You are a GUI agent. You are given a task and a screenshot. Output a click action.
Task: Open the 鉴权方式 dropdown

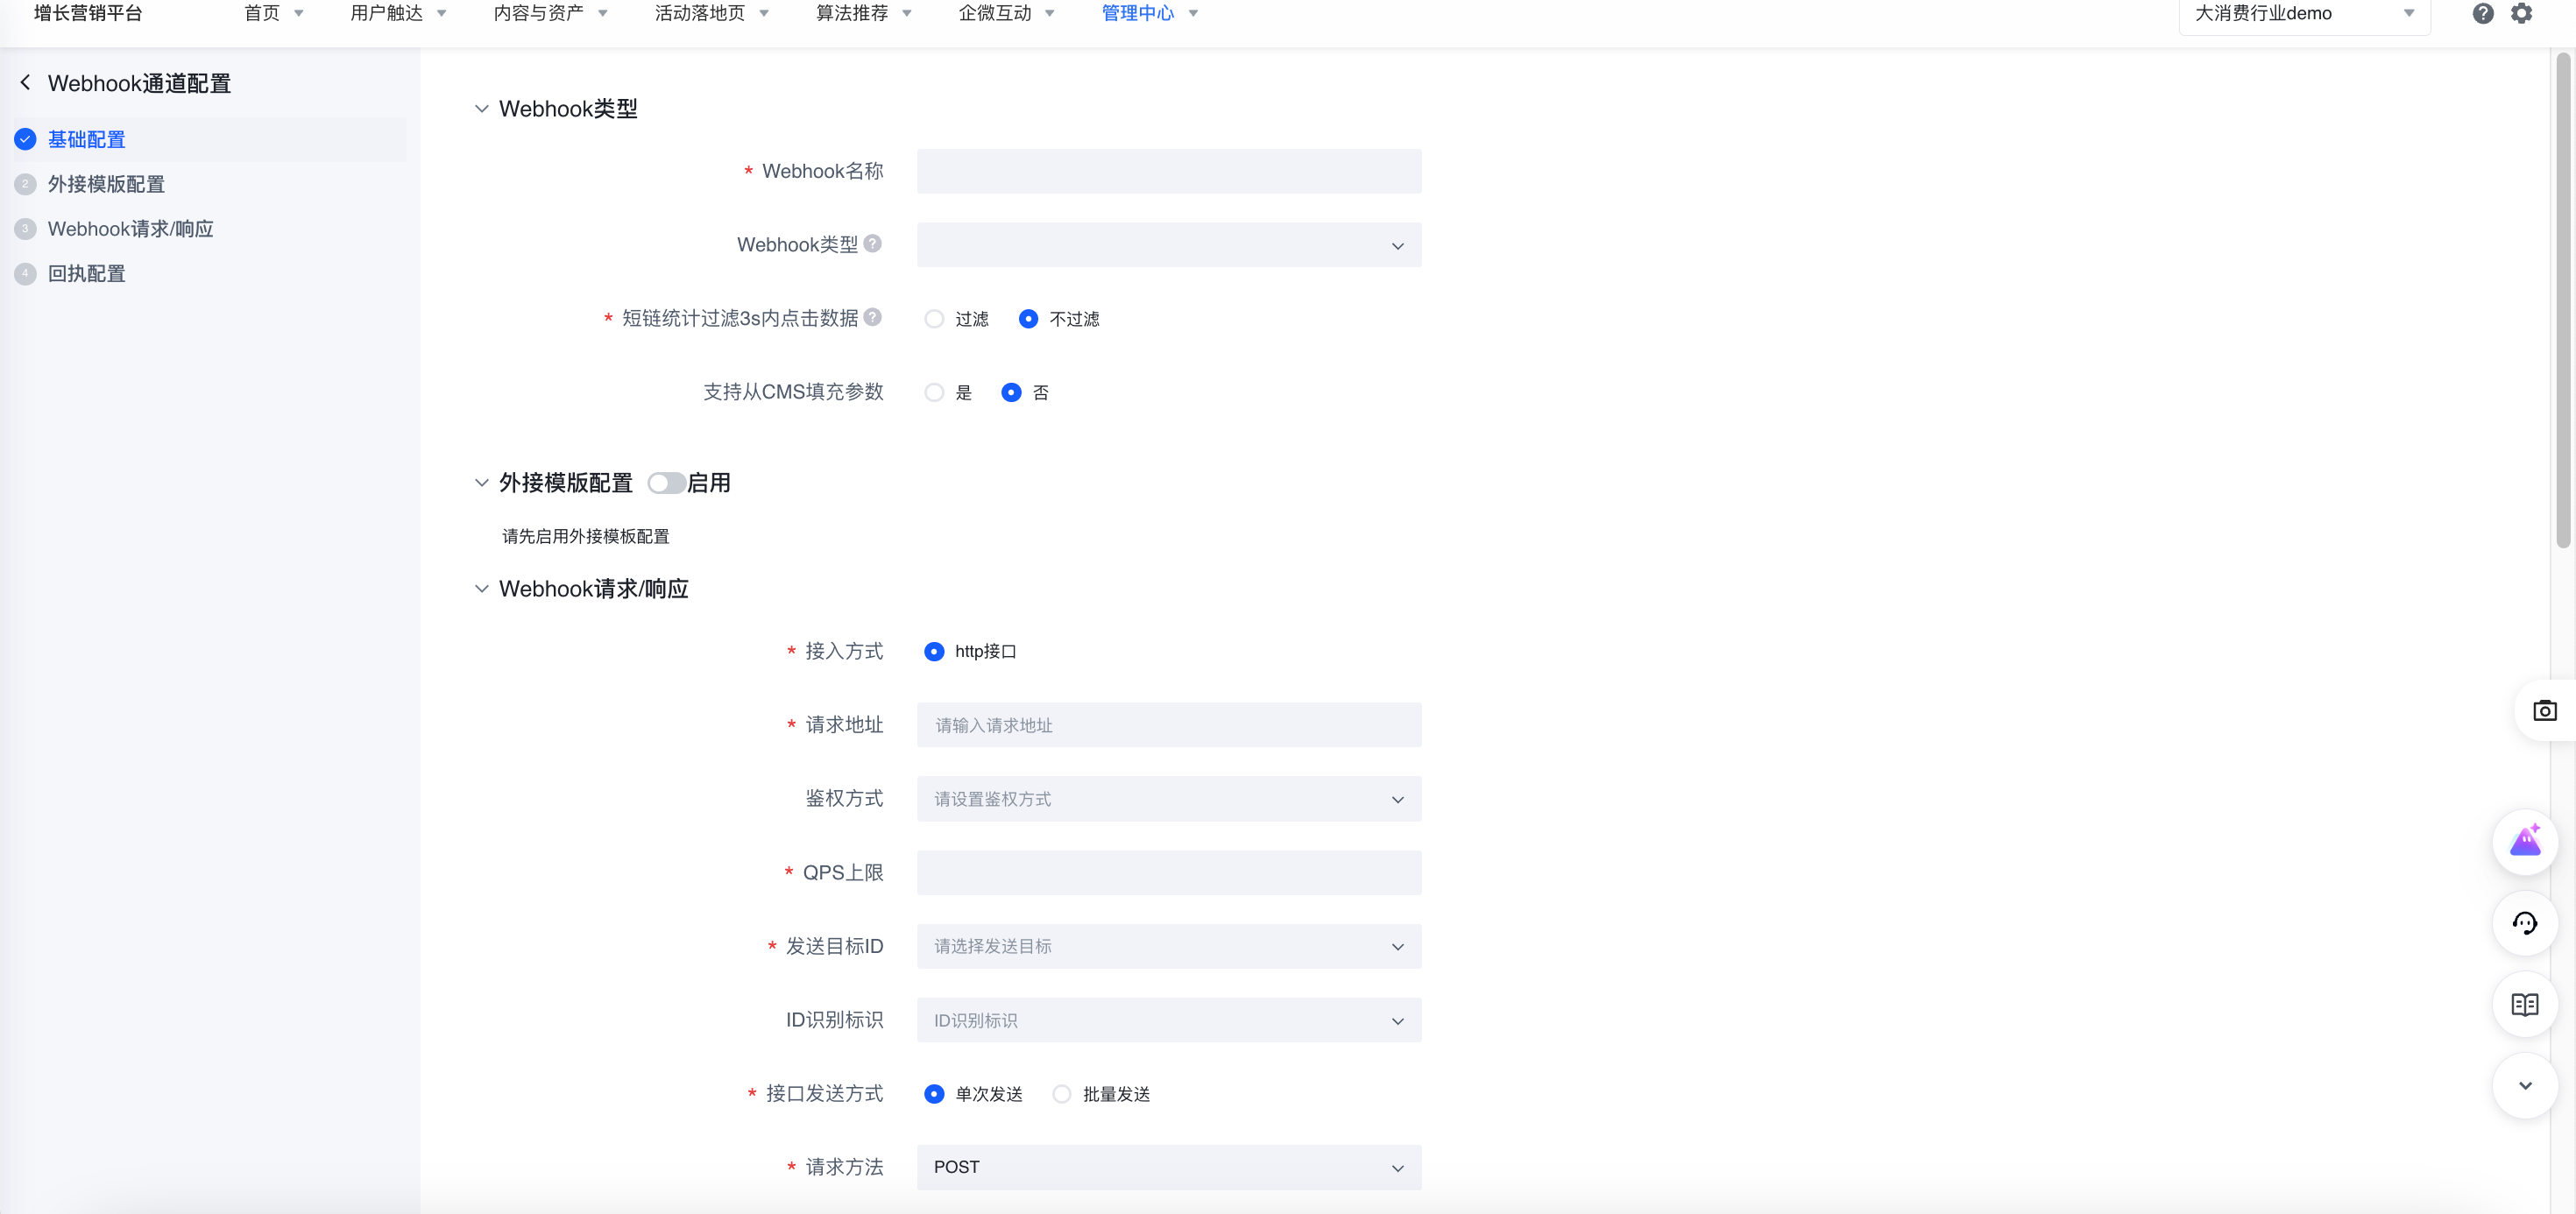pyautogui.click(x=1169, y=799)
